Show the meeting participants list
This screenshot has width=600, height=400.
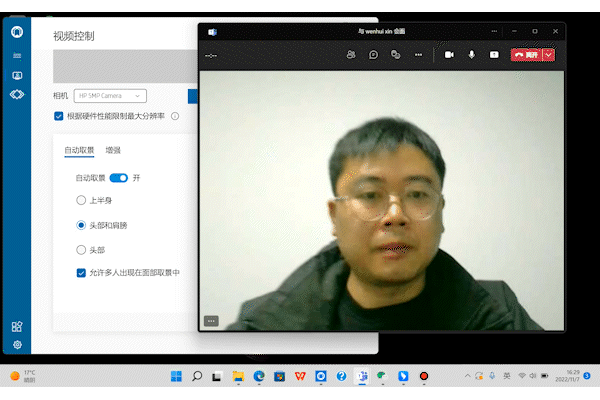coord(350,54)
